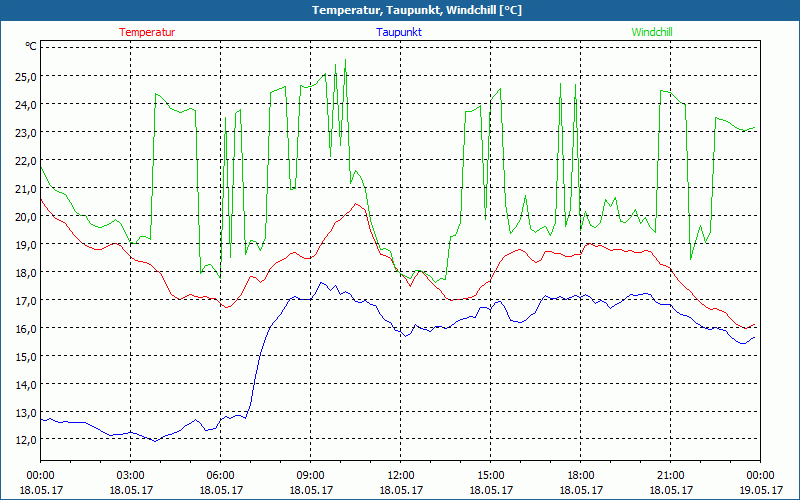The height and width of the screenshot is (500, 800).
Task: Click the 18,0 y-axis value
Action: (25, 272)
